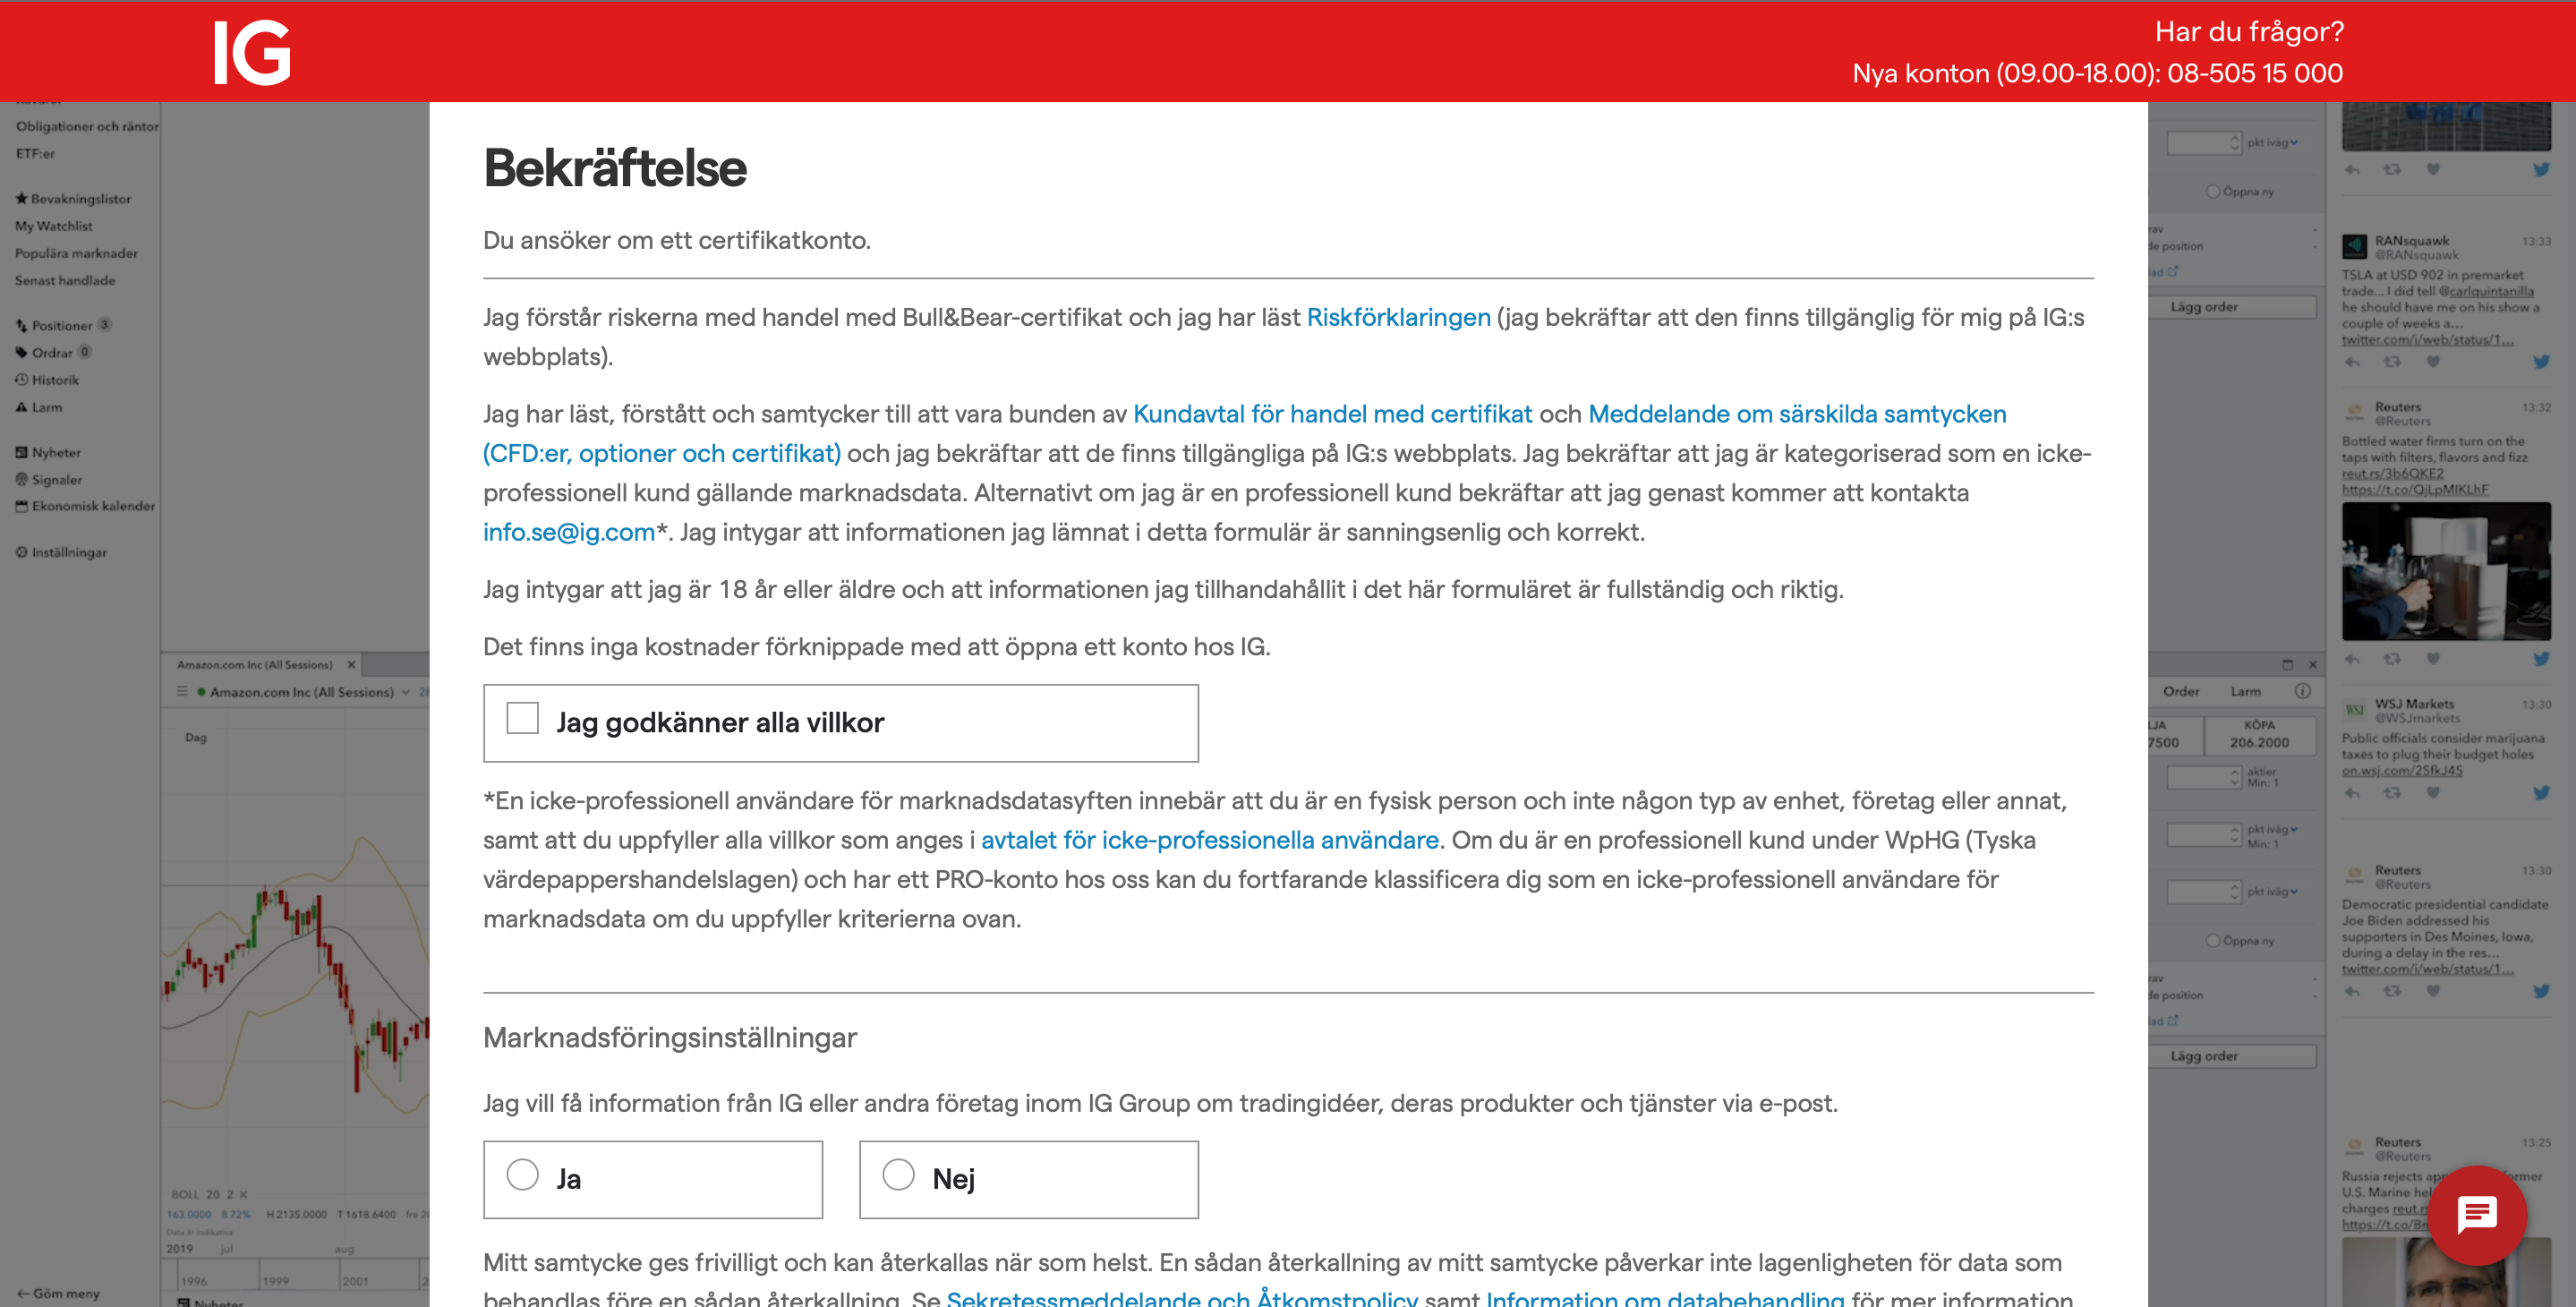
Task: Open Inställningar gear in sidebar
Action: [21, 552]
